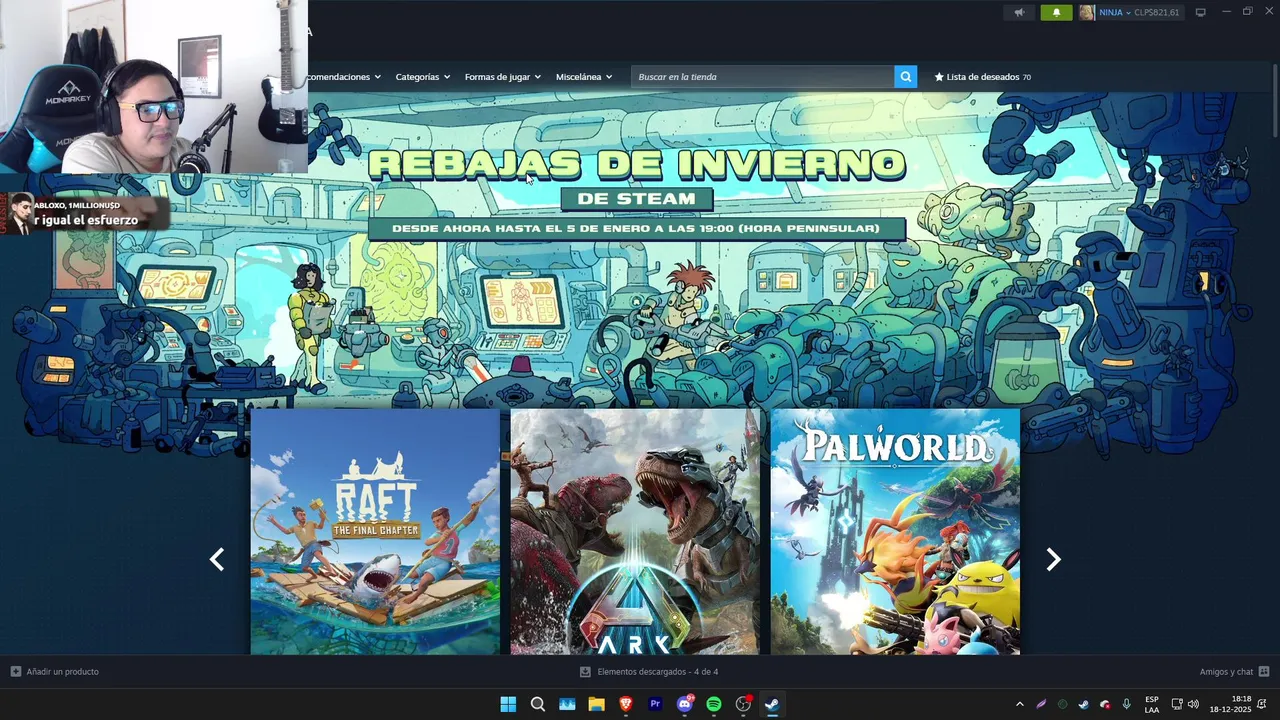Image resolution: width=1280 pixels, height=720 pixels.
Task: Open the Palworld game capsule
Action: coord(895,531)
